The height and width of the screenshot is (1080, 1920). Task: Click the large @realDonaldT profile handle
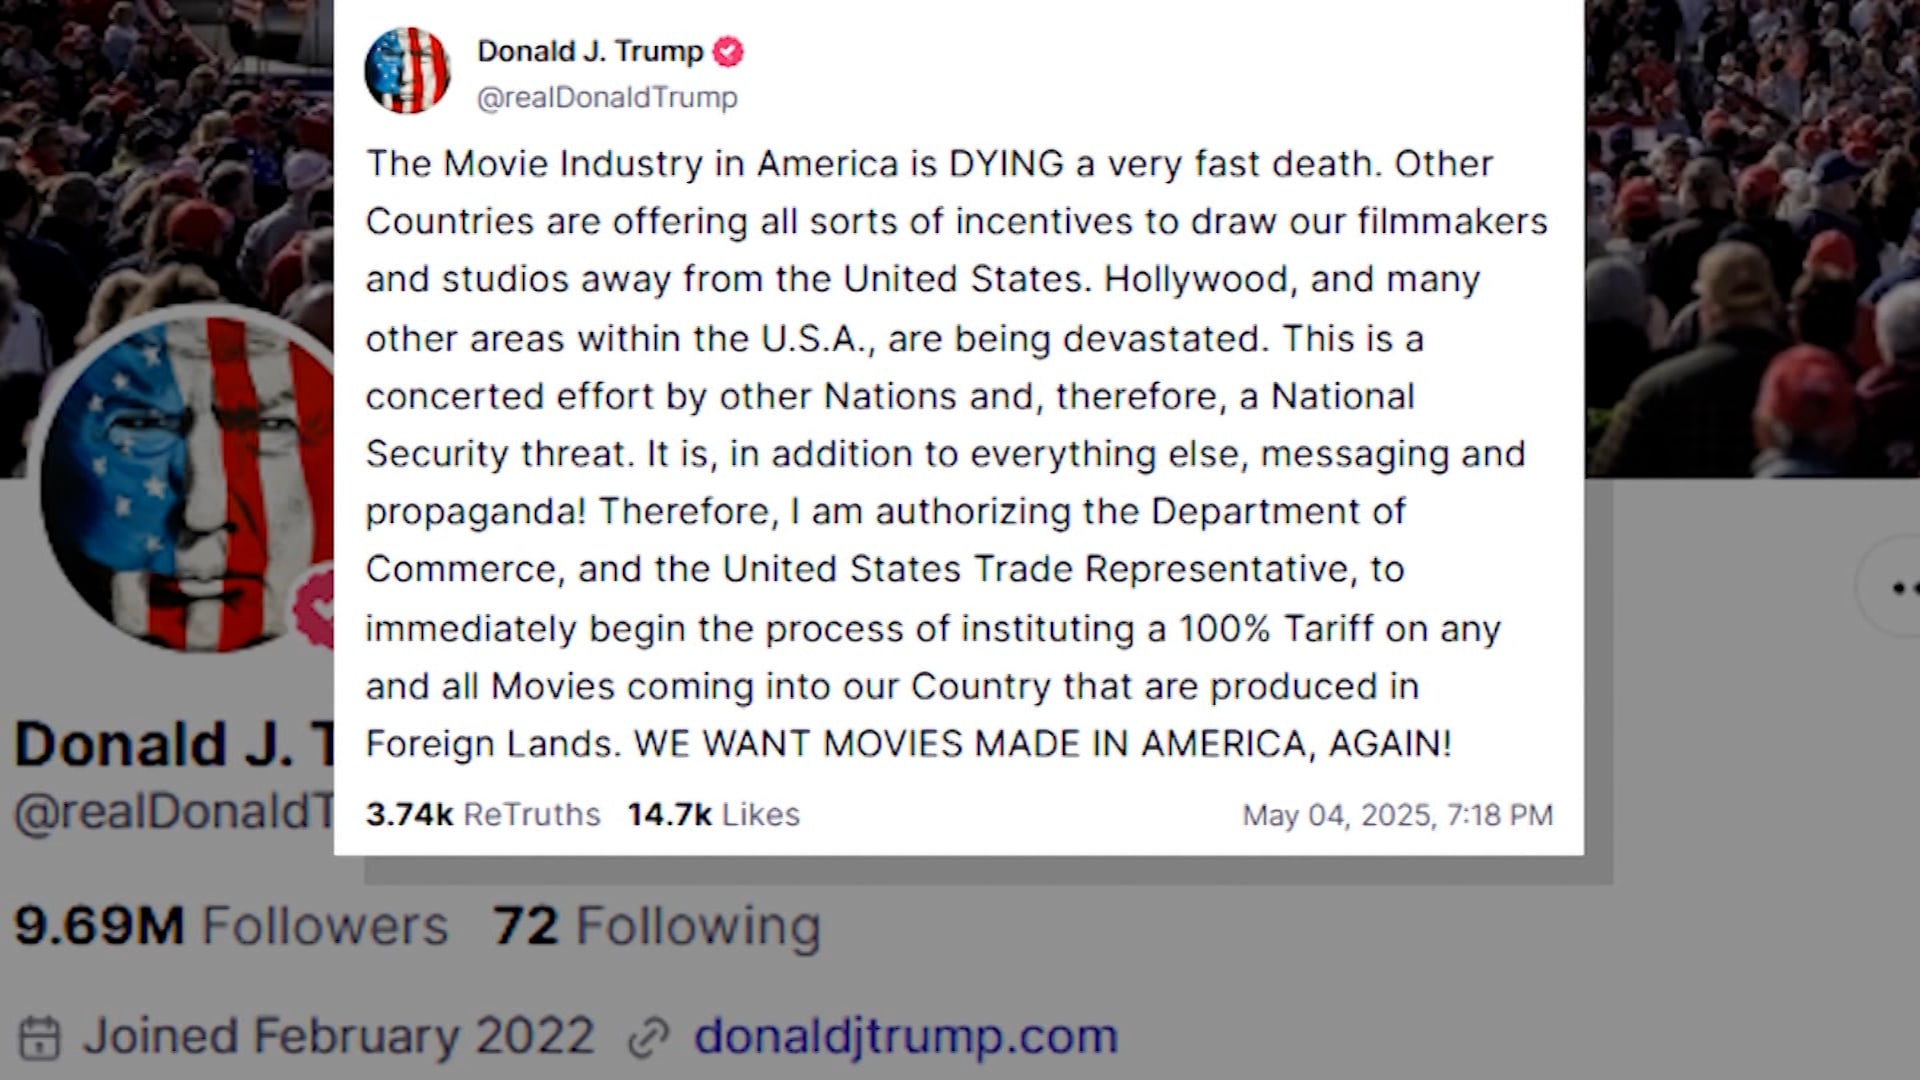coord(173,812)
